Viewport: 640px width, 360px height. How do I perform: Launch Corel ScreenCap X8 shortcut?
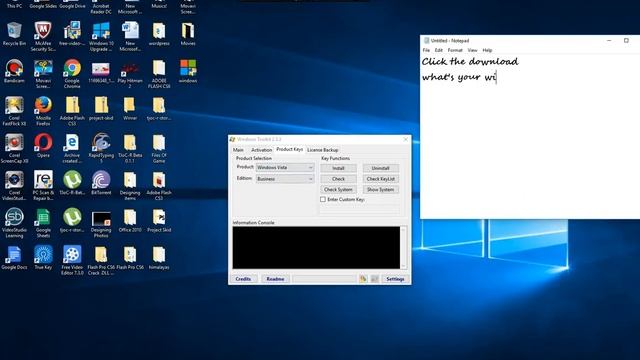[14, 149]
